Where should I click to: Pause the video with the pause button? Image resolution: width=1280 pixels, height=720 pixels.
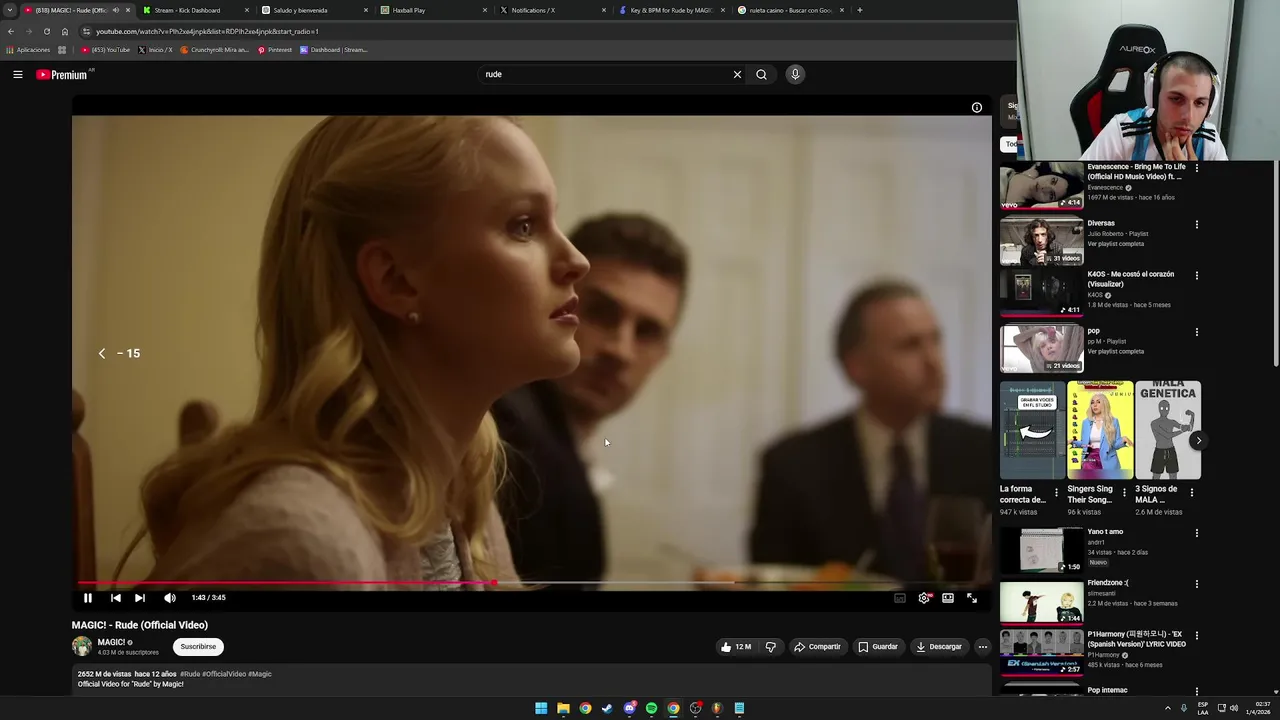88,598
